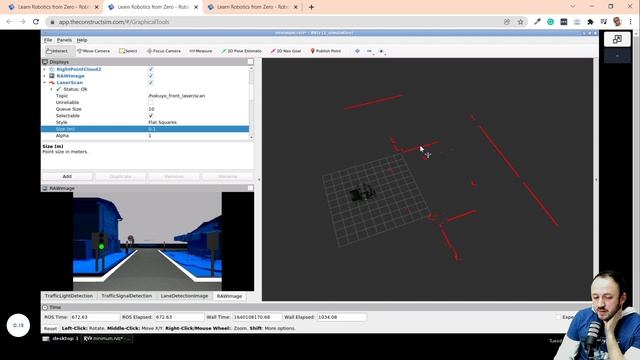Open the Help menu

coord(82,40)
